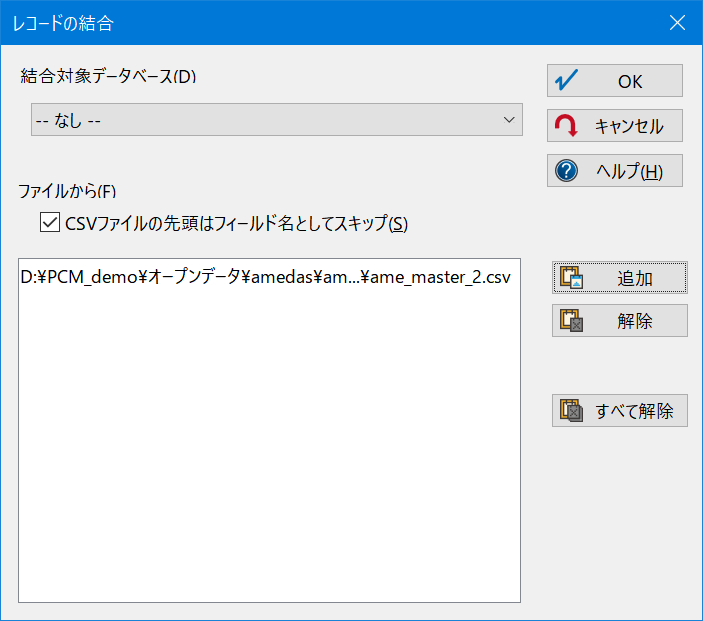703x621 pixels.
Task: Open help with ヘルプ(H) button
Action: 615,171
